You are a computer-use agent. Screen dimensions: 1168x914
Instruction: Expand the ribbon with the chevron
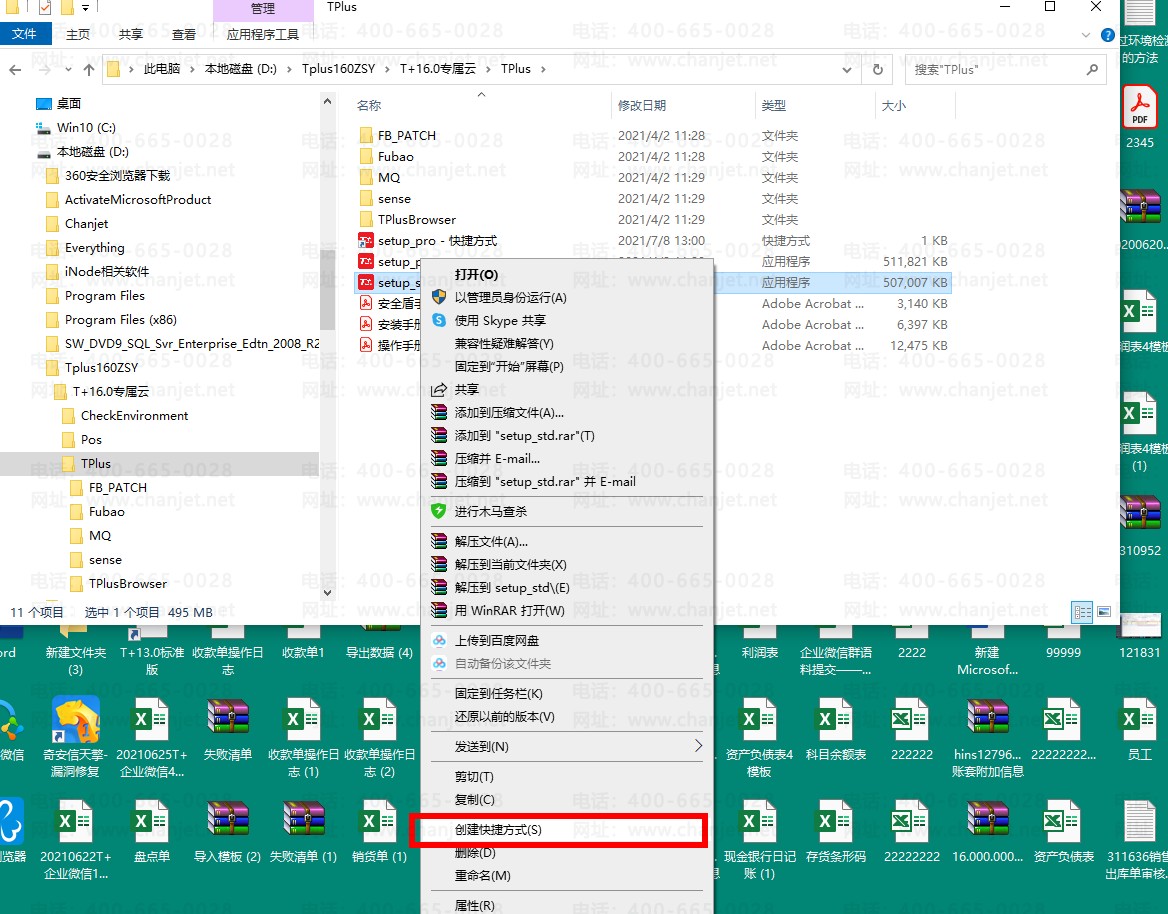point(1085,35)
